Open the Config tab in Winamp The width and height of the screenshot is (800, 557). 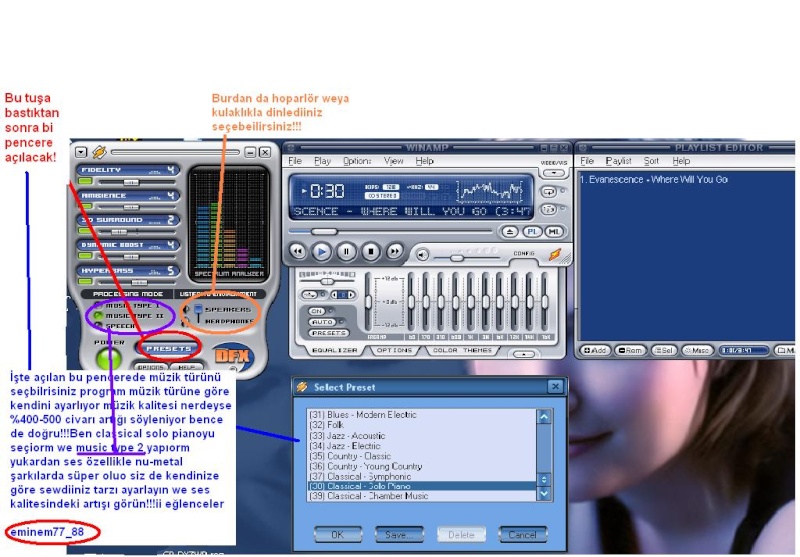(x=524, y=254)
